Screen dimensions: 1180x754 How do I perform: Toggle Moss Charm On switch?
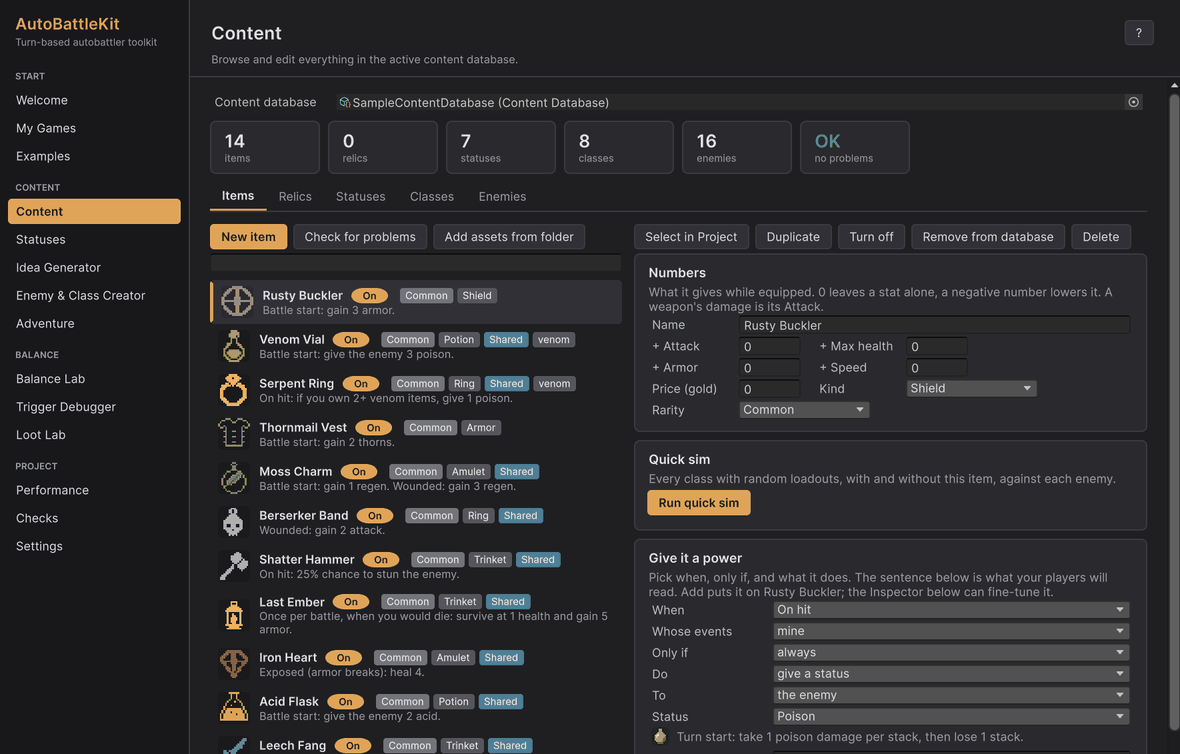358,472
